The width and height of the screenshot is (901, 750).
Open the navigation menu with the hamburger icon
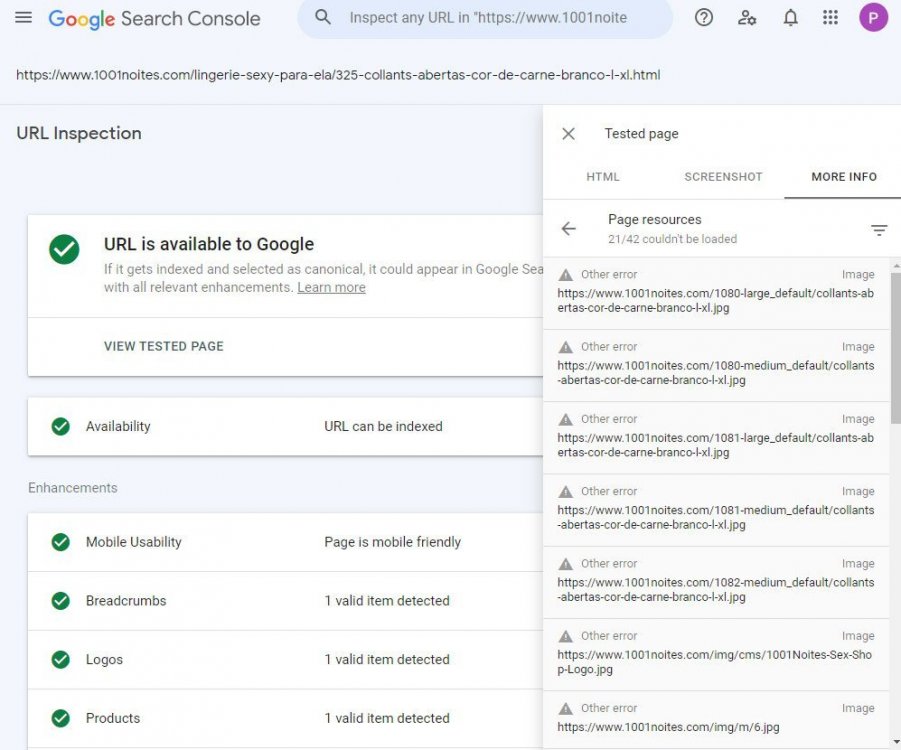(24, 17)
